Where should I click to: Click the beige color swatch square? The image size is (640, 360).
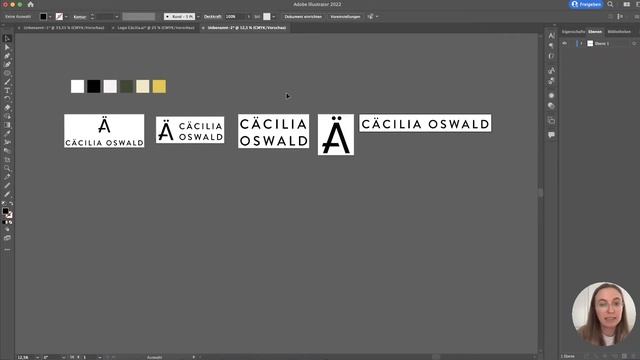tap(142, 87)
